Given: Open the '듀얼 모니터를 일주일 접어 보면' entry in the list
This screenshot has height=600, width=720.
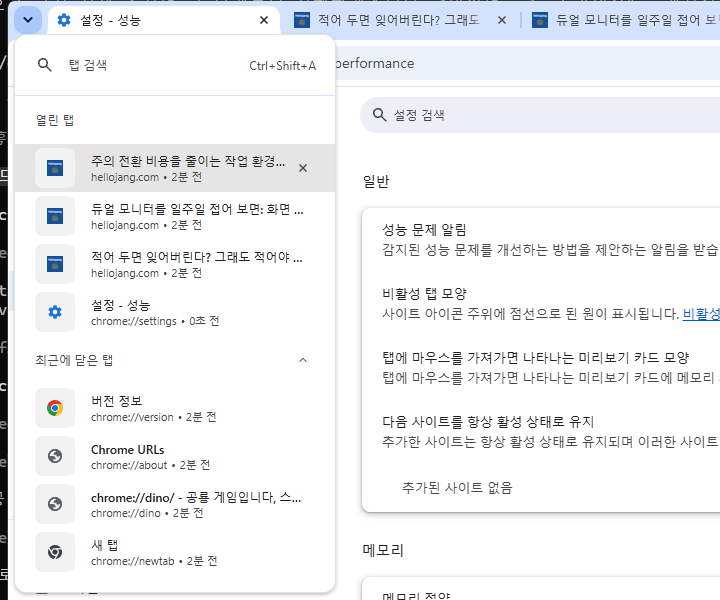Looking at the screenshot, I should pos(175,216).
